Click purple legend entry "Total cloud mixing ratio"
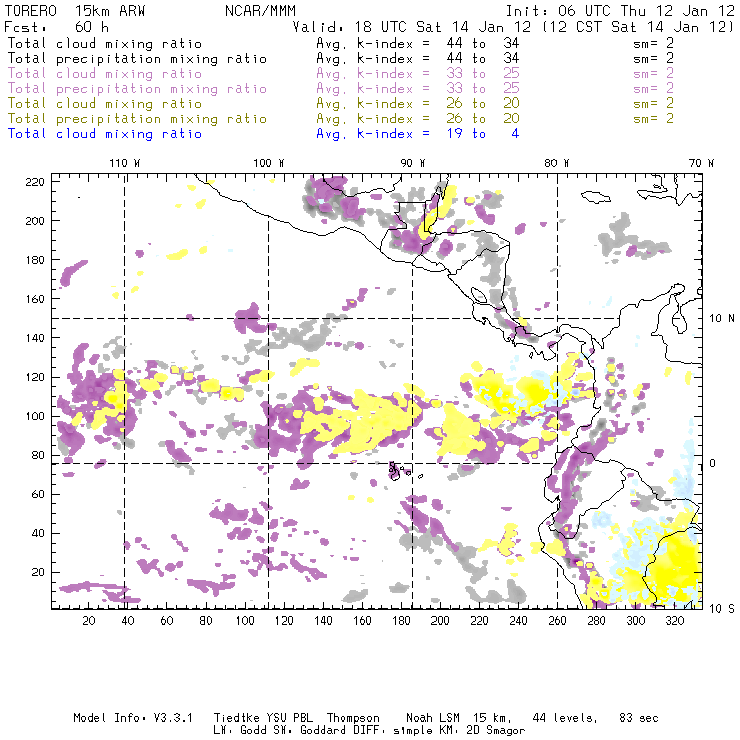Image resolution: width=740 pixels, height=740 pixels. (105, 74)
